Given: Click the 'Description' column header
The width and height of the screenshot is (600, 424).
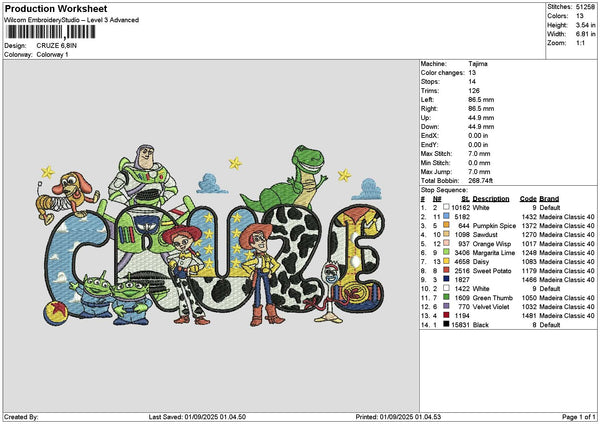Looking at the screenshot, I should pos(491,199).
